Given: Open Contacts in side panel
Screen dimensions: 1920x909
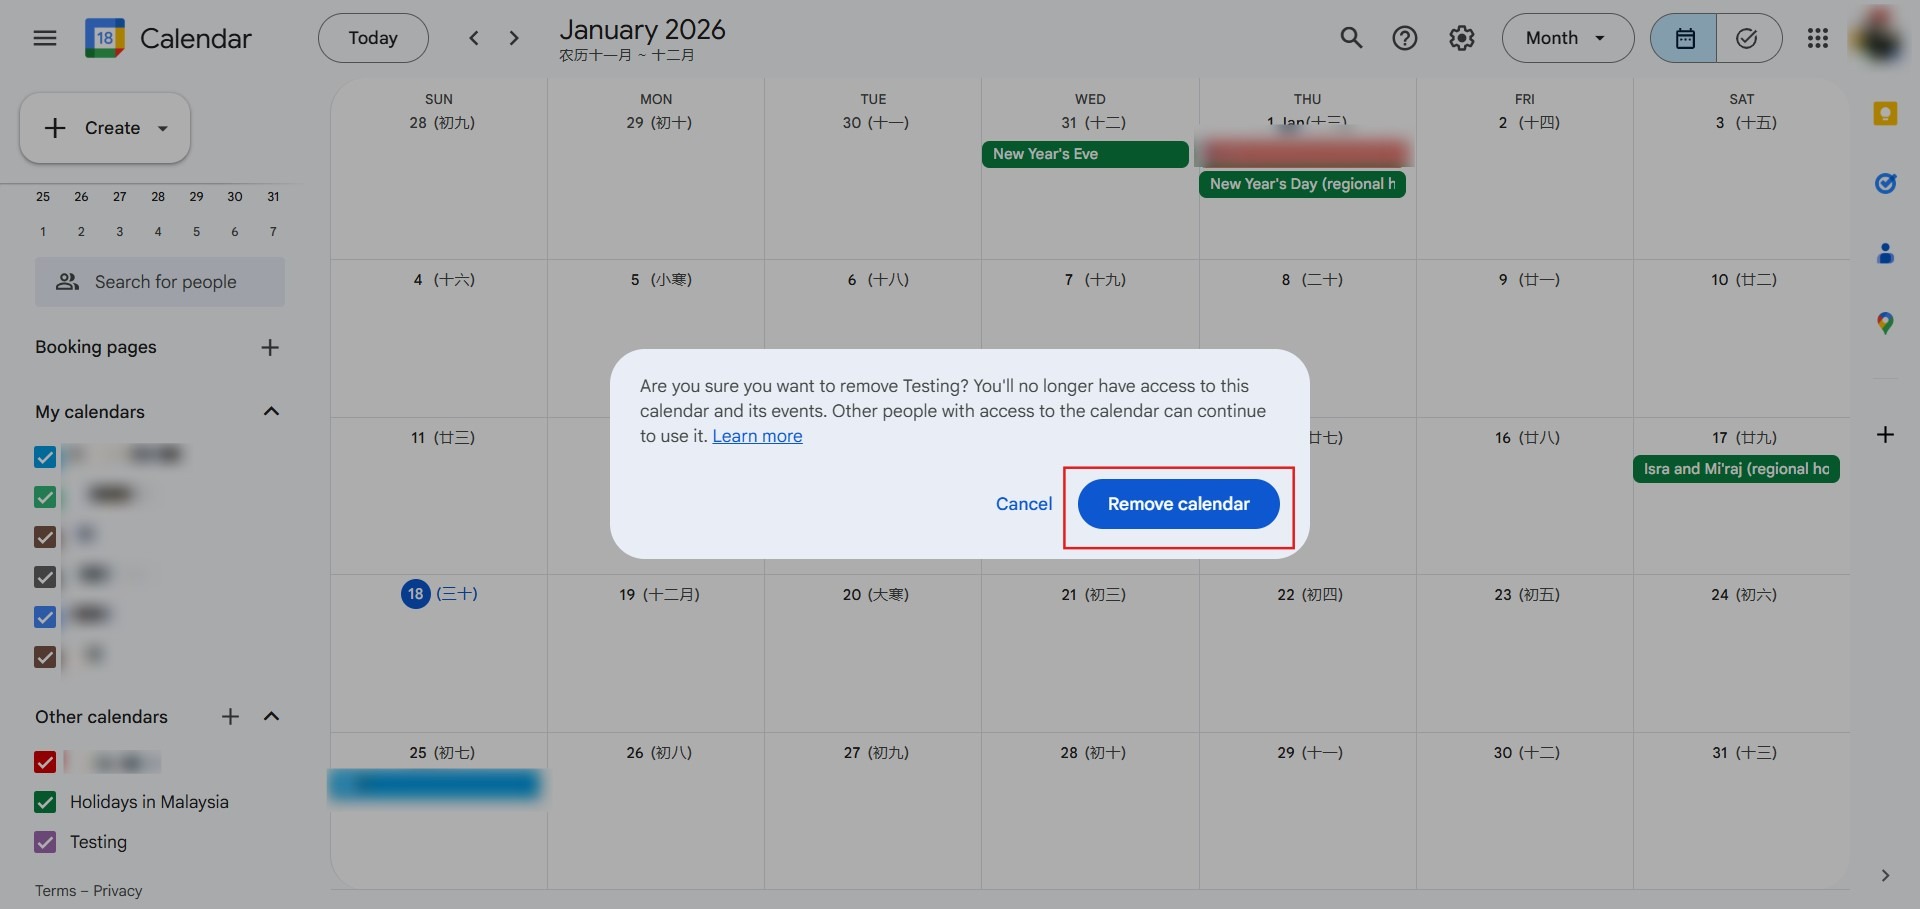Looking at the screenshot, I should tap(1885, 254).
